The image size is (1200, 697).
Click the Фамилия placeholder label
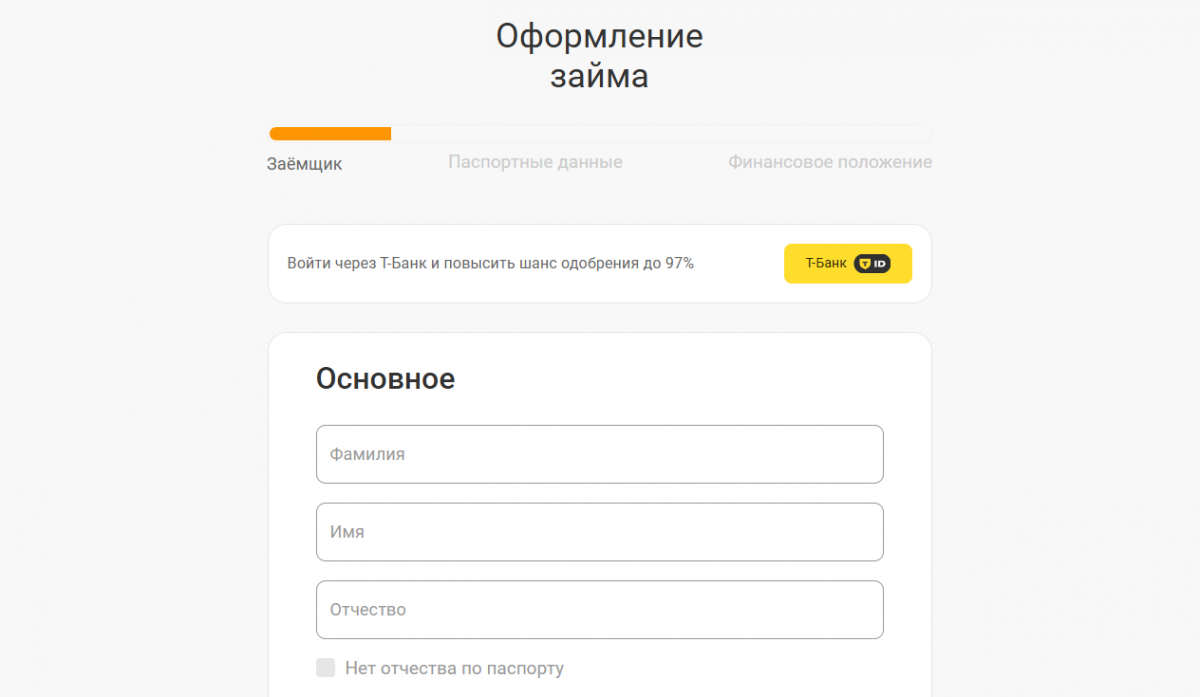click(367, 454)
